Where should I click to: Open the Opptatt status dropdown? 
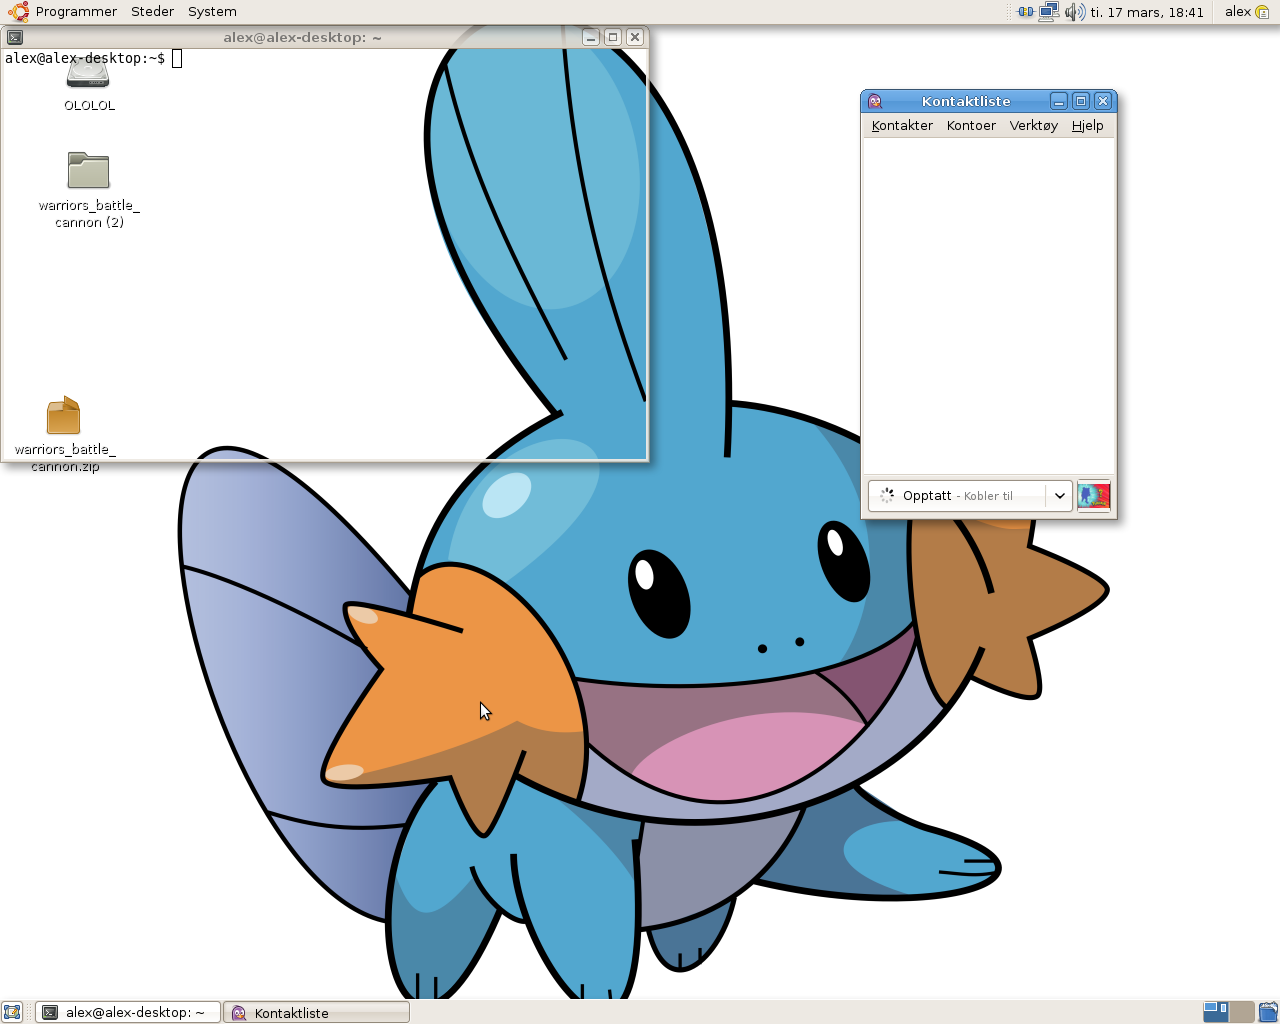[1059, 496]
